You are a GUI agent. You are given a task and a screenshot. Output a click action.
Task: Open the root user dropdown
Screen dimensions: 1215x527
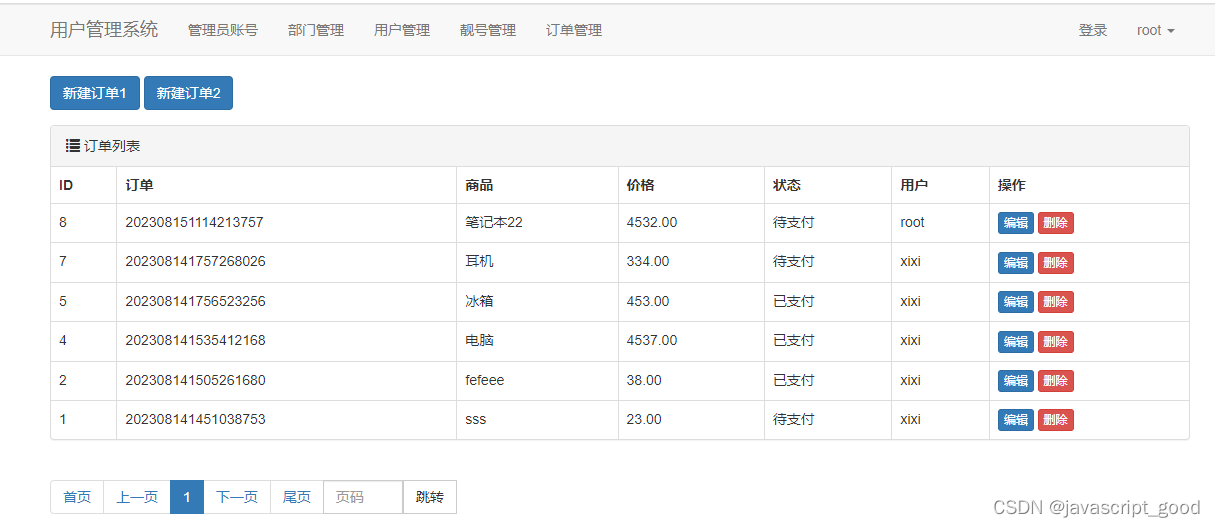click(x=1155, y=30)
